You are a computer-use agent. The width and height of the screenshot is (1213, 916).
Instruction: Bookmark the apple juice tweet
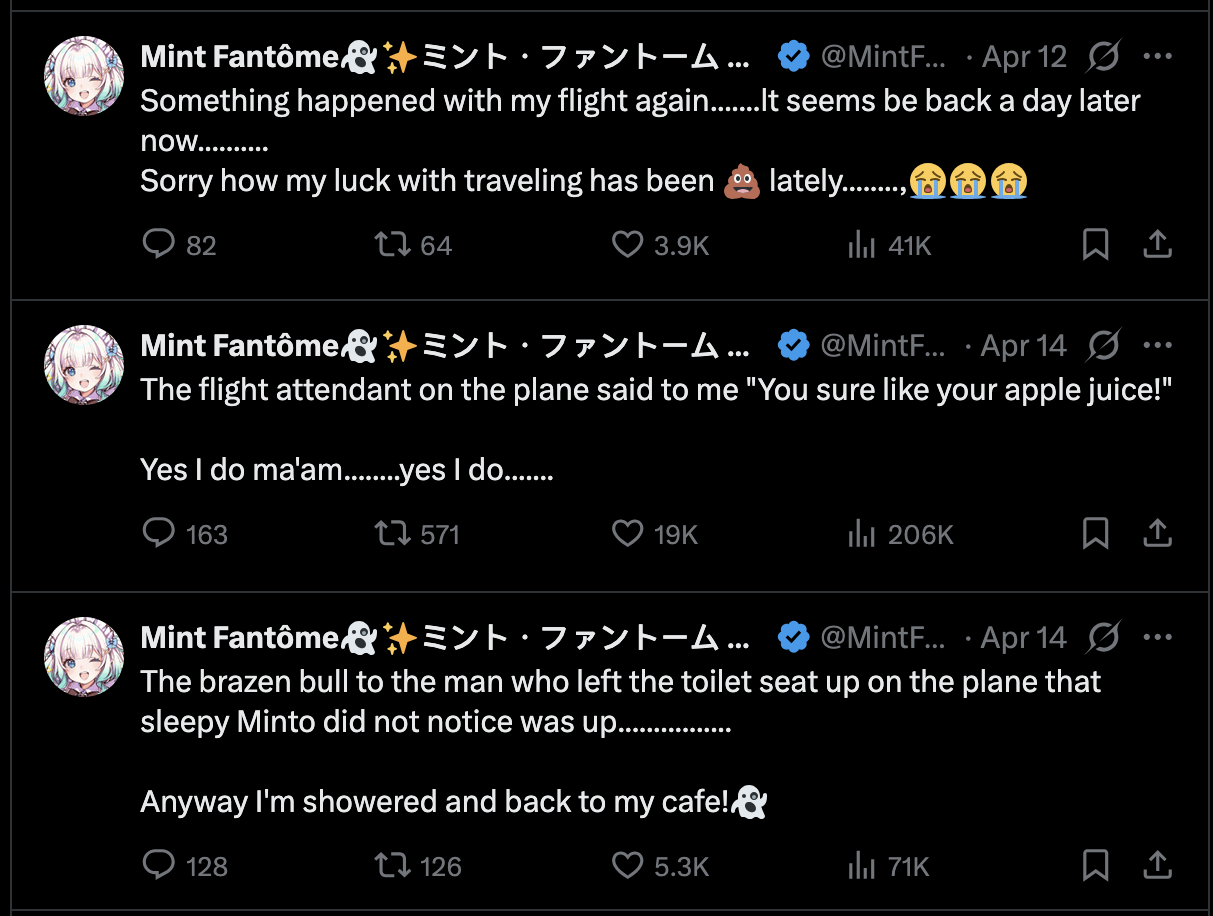pyautogui.click(x=1096, y=534)
